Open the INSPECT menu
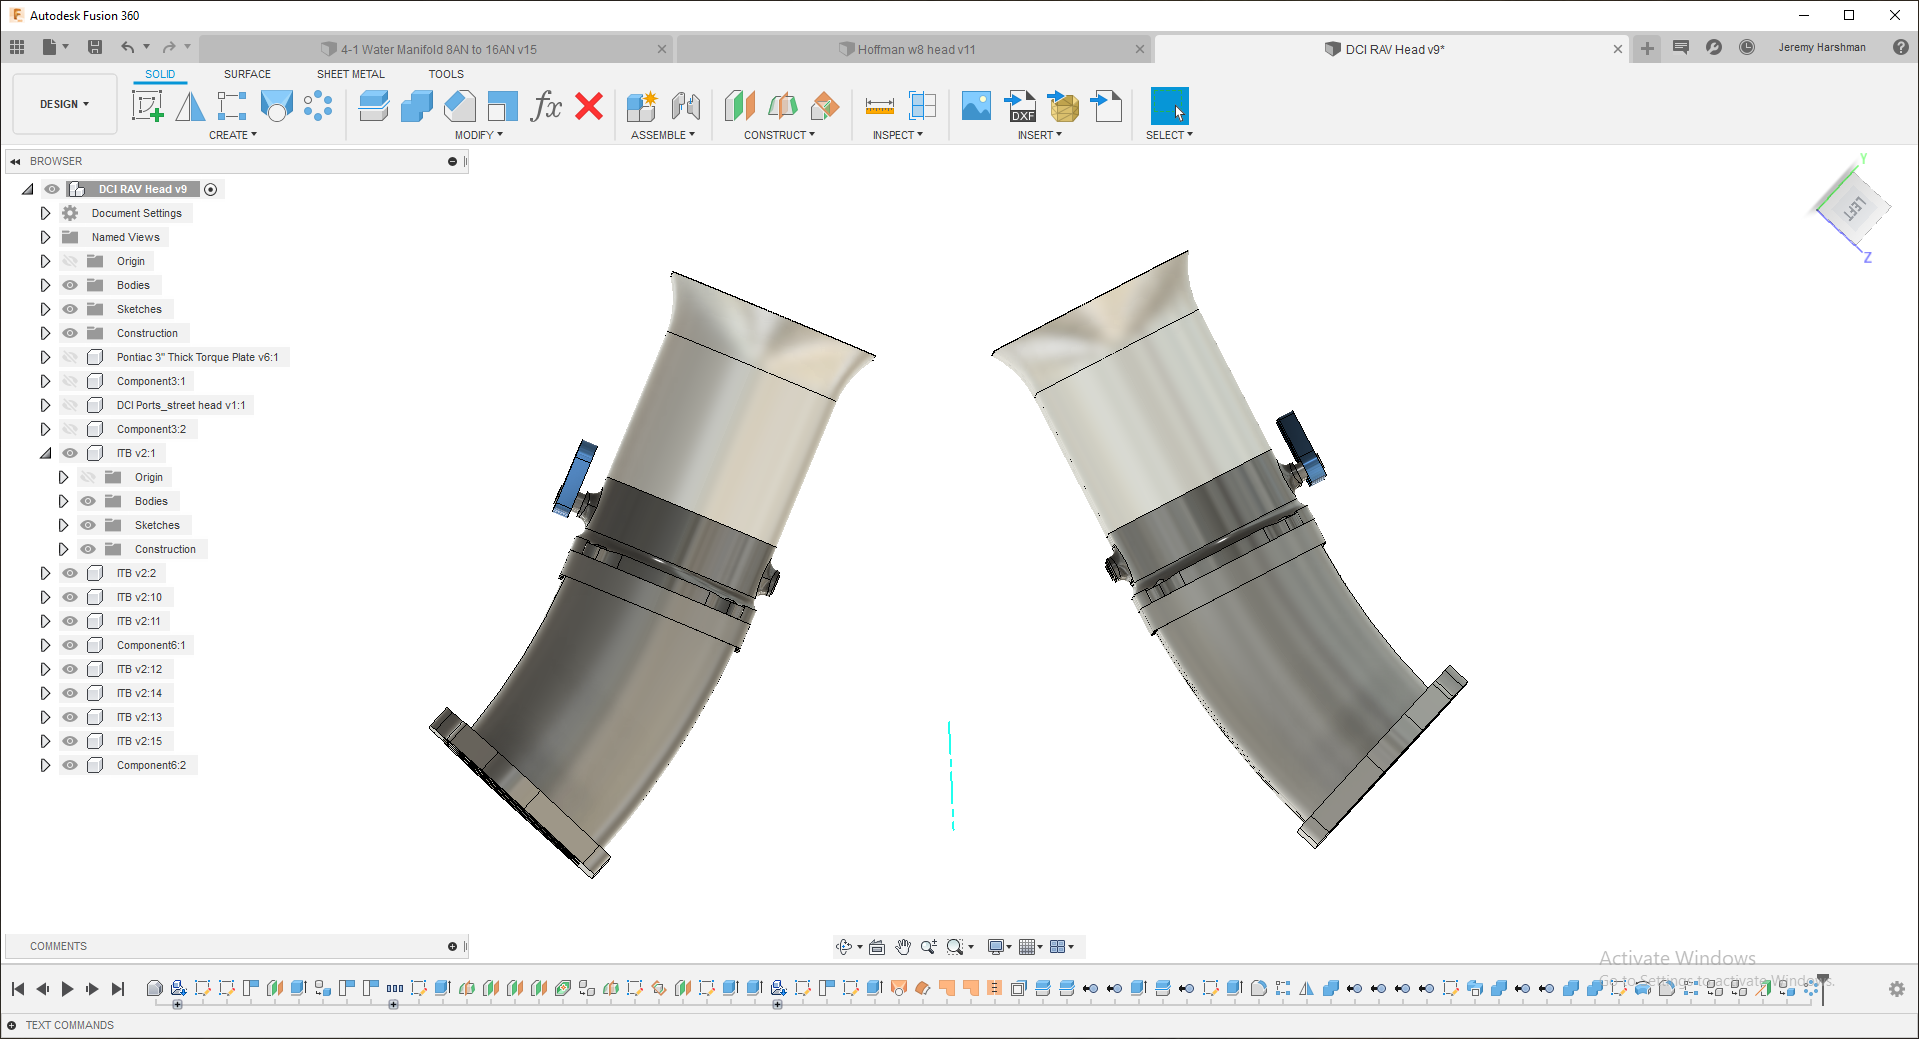 [898, 135]
